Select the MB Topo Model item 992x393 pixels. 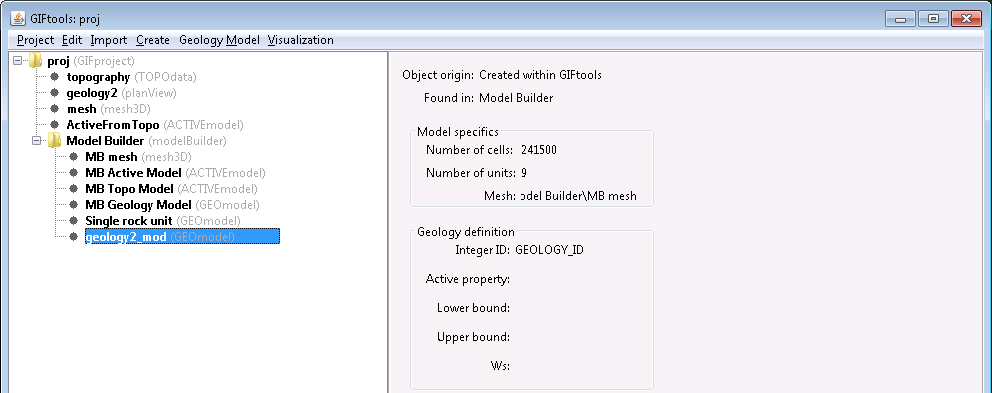(x=171, y=189)
